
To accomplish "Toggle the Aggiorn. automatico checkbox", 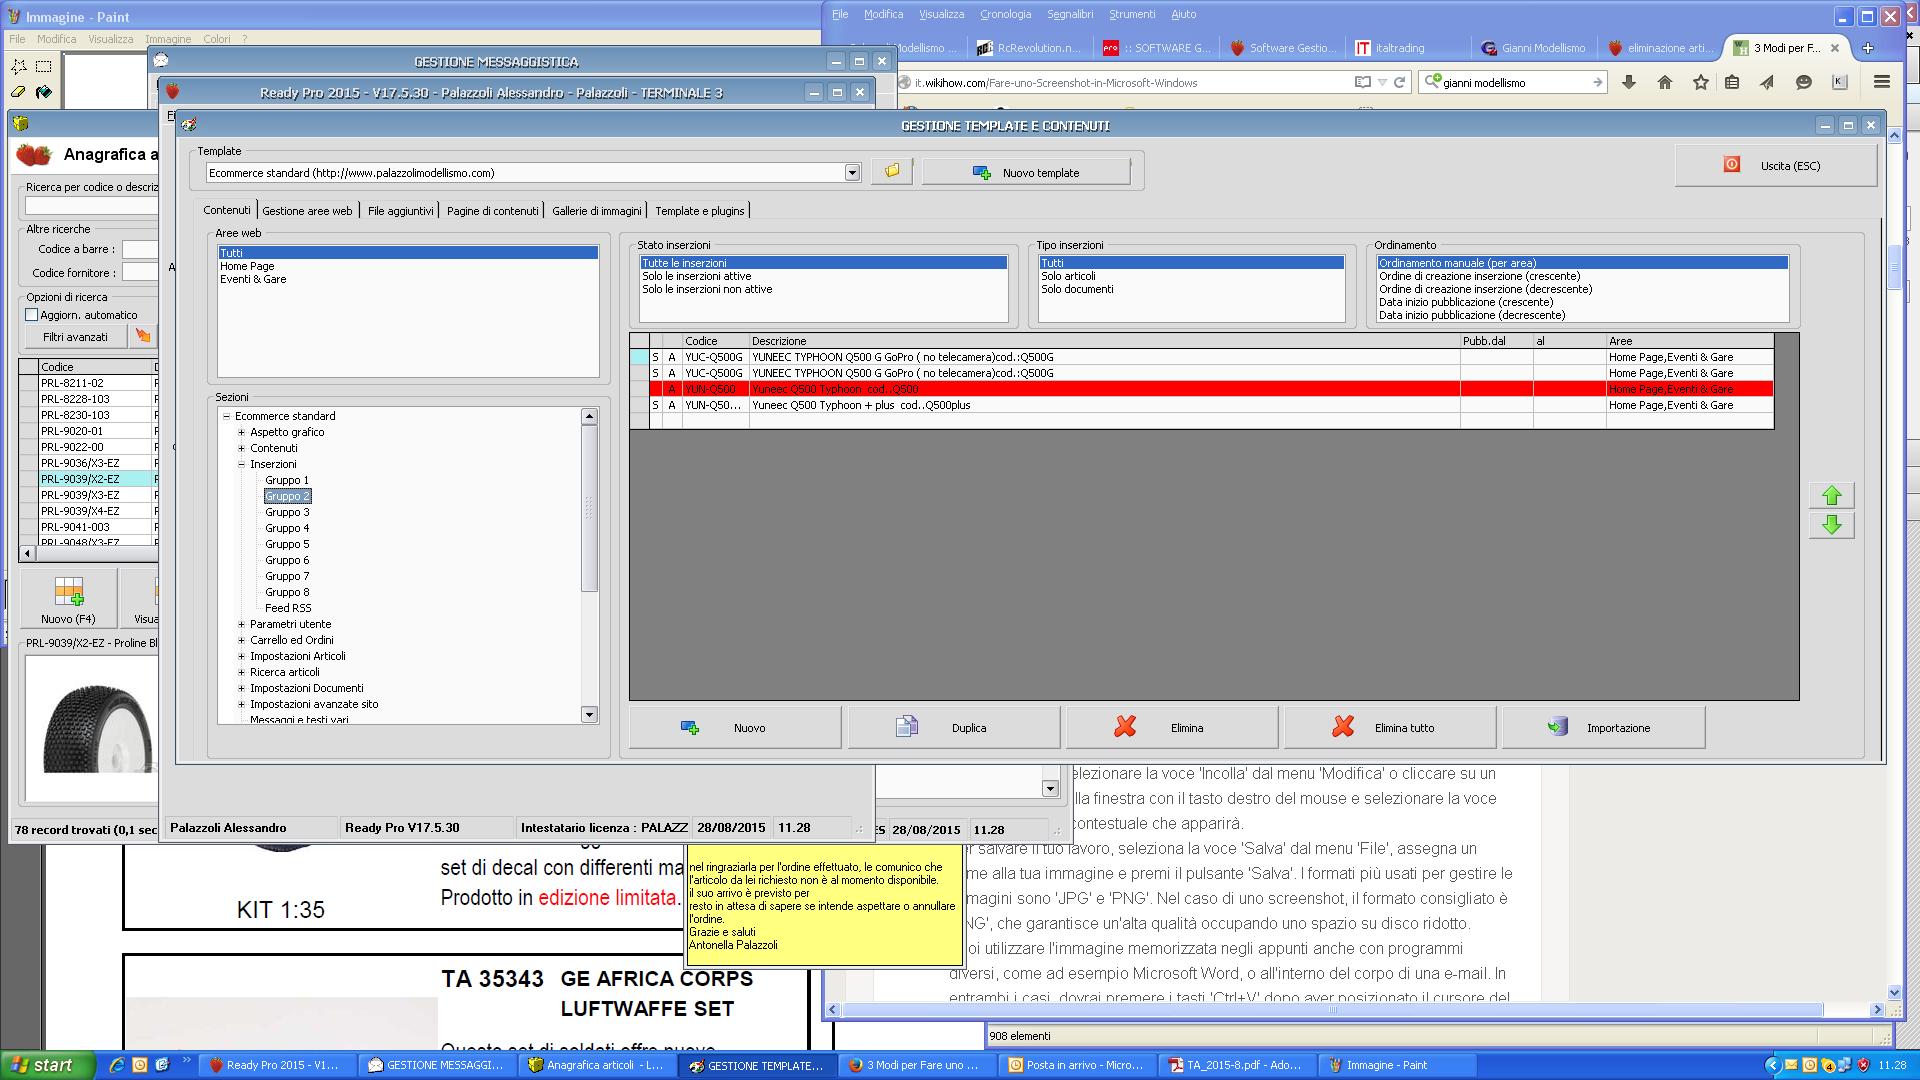I will 32,315.
